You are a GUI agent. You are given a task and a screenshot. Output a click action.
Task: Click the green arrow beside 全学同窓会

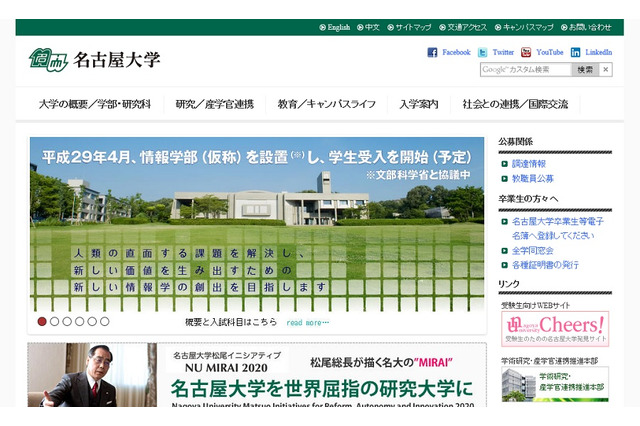tap(504, 251)
